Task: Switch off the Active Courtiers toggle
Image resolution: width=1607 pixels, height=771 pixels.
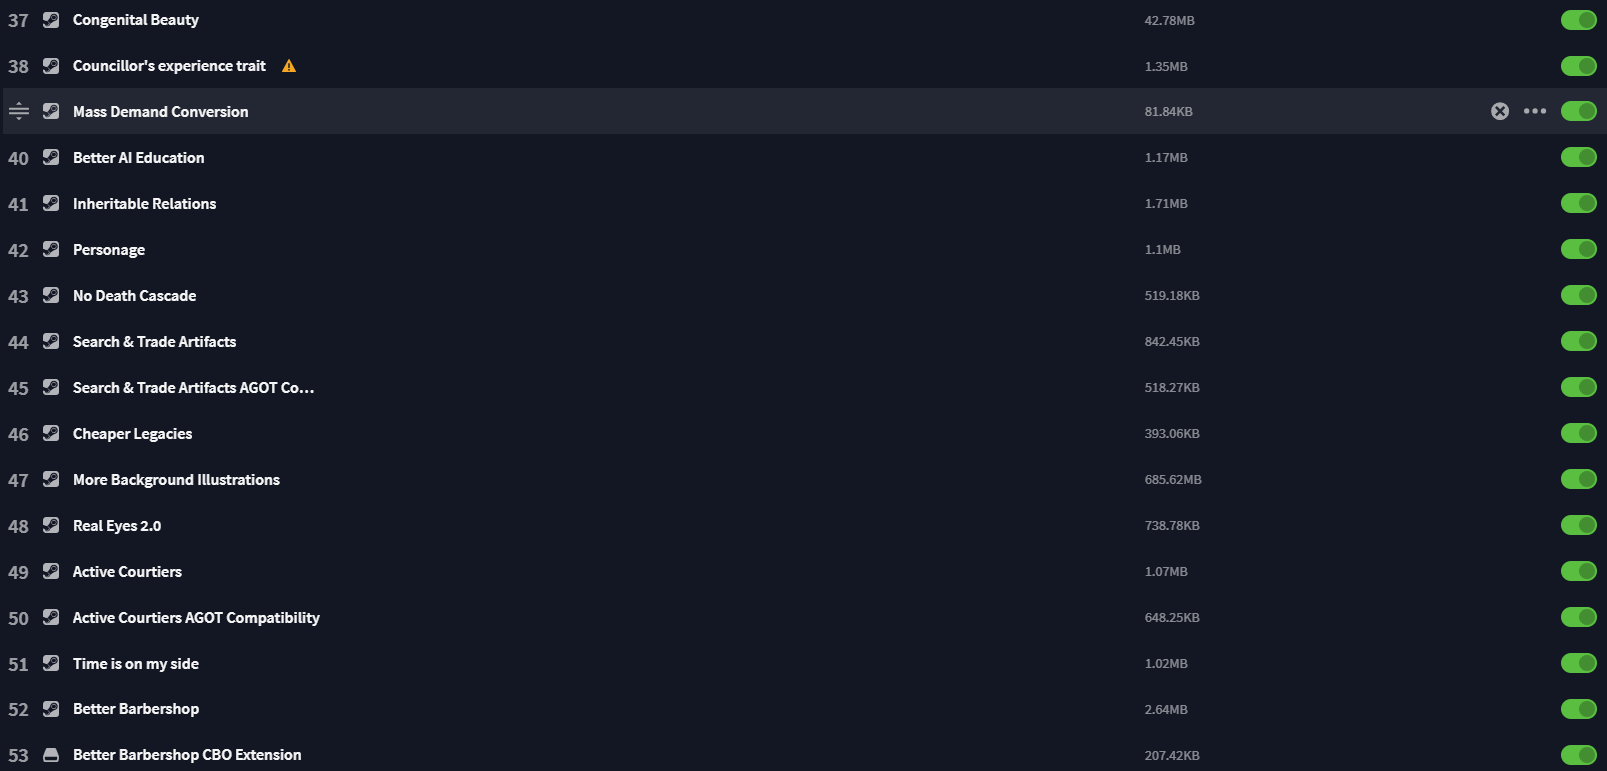Action: 1578,572
